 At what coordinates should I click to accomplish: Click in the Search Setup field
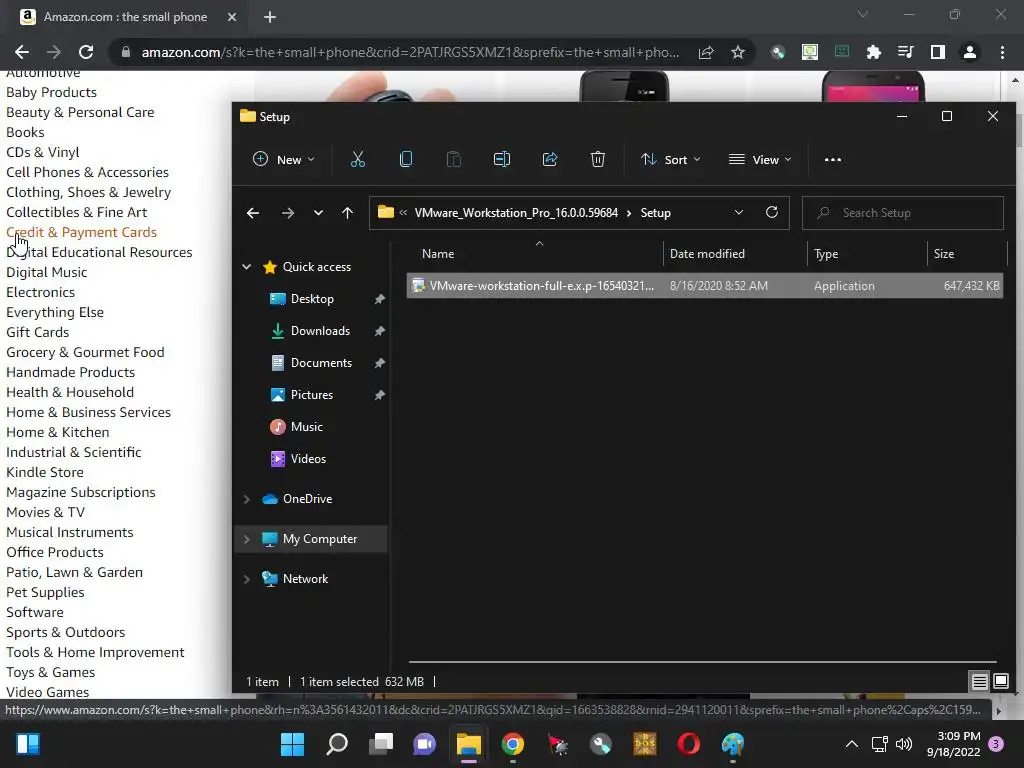tap(903, 213)
